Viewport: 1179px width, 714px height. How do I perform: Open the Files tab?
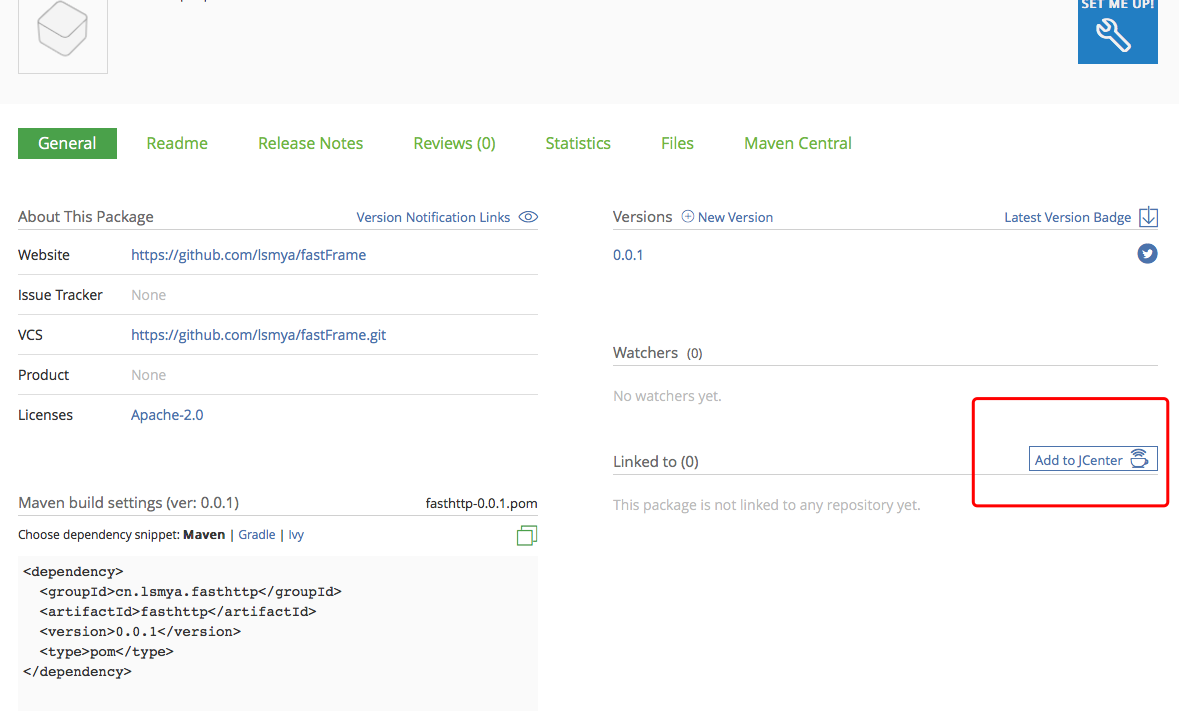(x=677, y=143)
